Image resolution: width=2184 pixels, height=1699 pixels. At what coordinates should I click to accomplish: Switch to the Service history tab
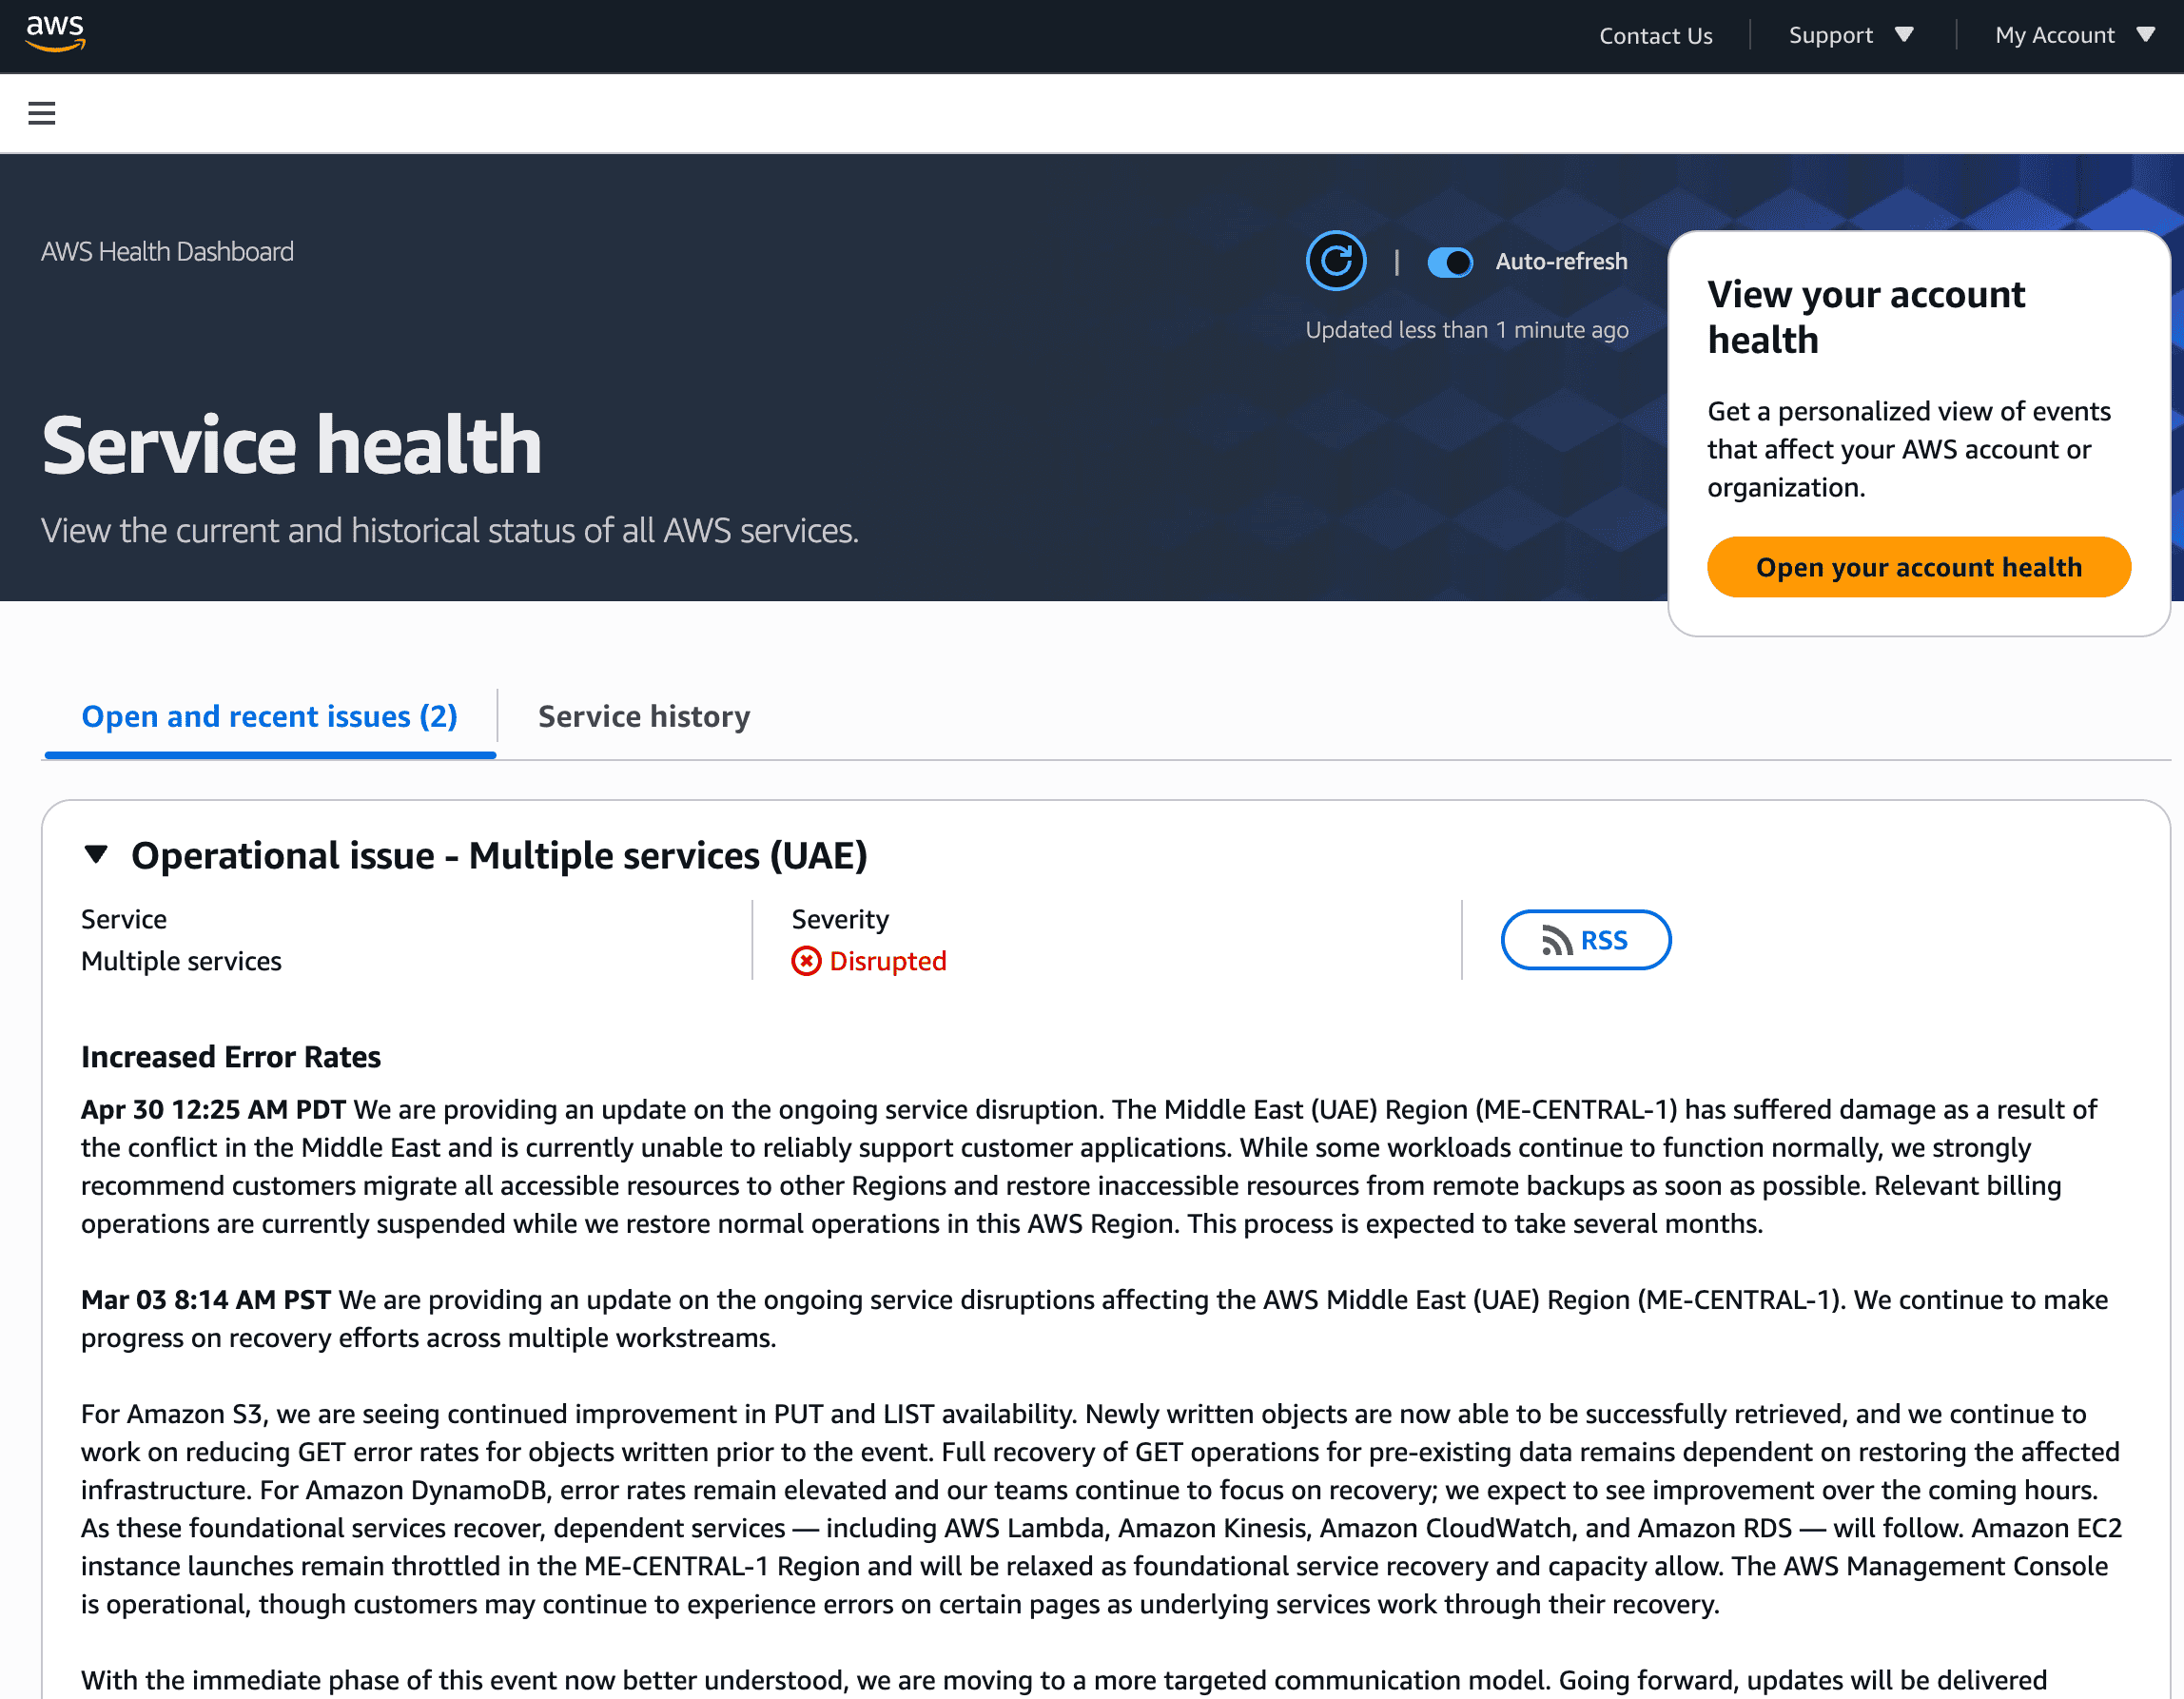pos(644,716)
